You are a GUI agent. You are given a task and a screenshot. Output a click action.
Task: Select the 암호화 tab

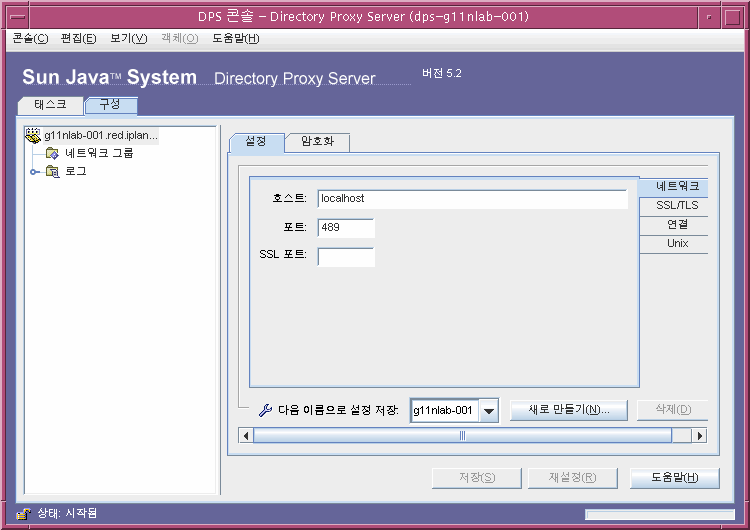pos(317,142)
